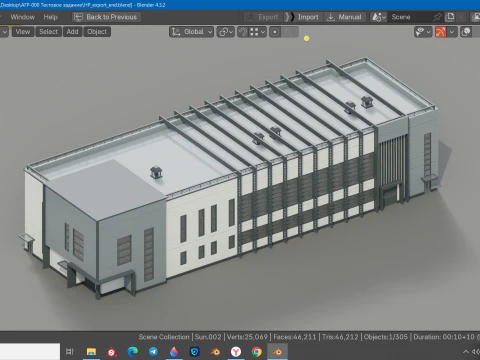Open the gizmo options dropdown arrow

click(x=452, y=32)
